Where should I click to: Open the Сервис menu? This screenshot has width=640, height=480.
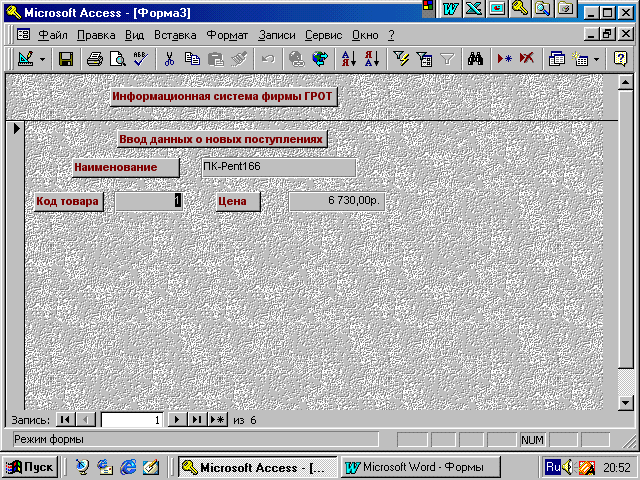pyautogui.click(x=324, y=36)
